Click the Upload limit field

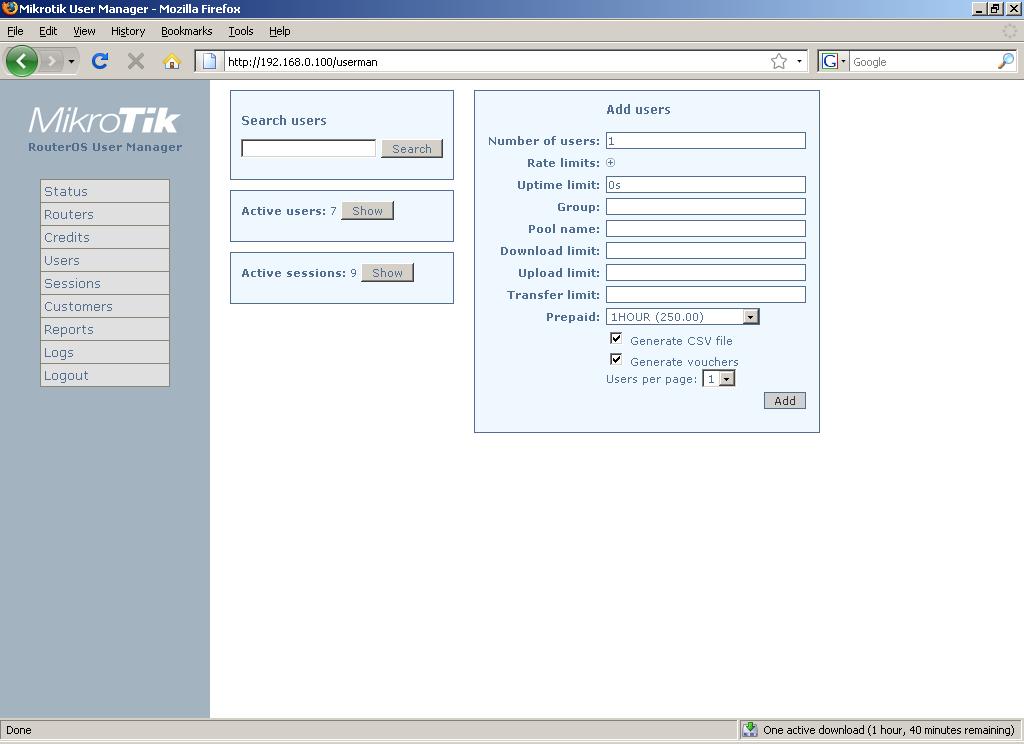click(706, 272)
